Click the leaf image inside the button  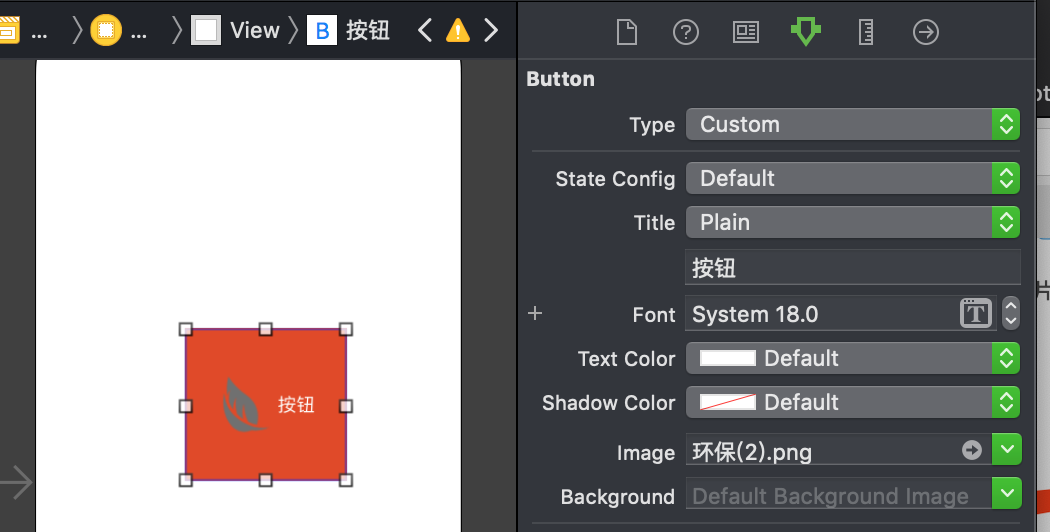pyautogui.click(x=244, y=405)
